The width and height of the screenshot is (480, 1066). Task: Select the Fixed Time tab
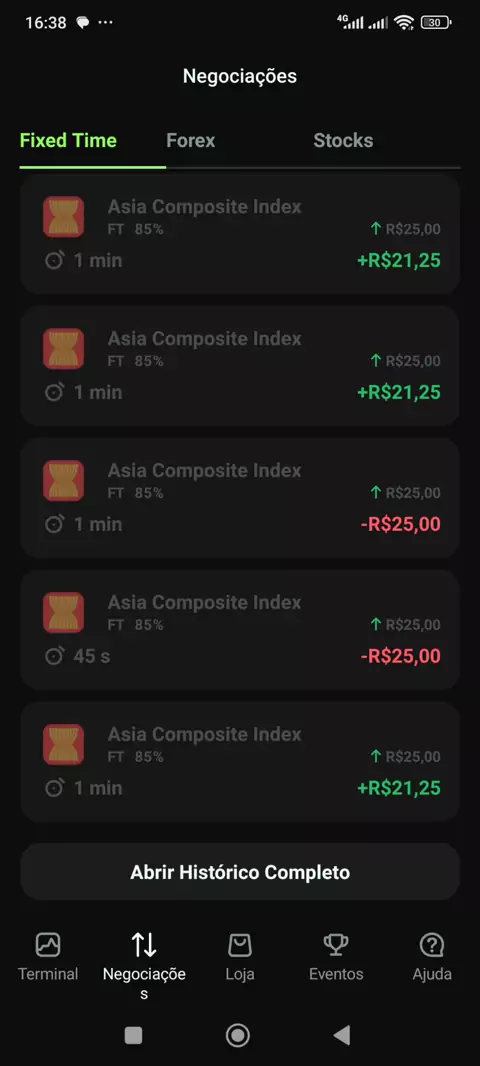point(68,141)
